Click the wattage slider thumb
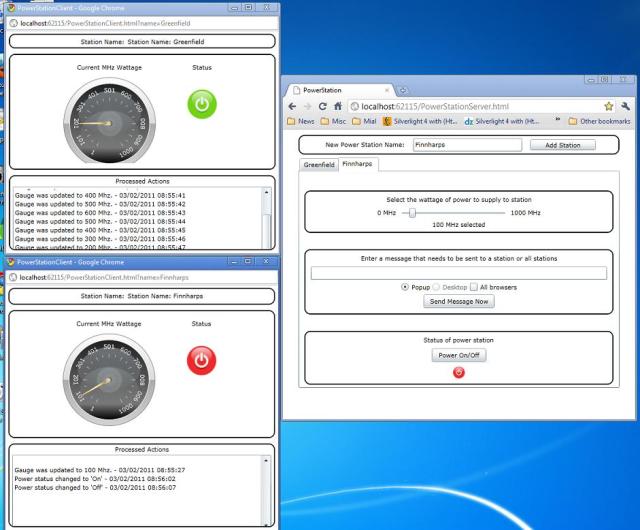The height and width of the screenshot is (530, 640). coord(412,213)
